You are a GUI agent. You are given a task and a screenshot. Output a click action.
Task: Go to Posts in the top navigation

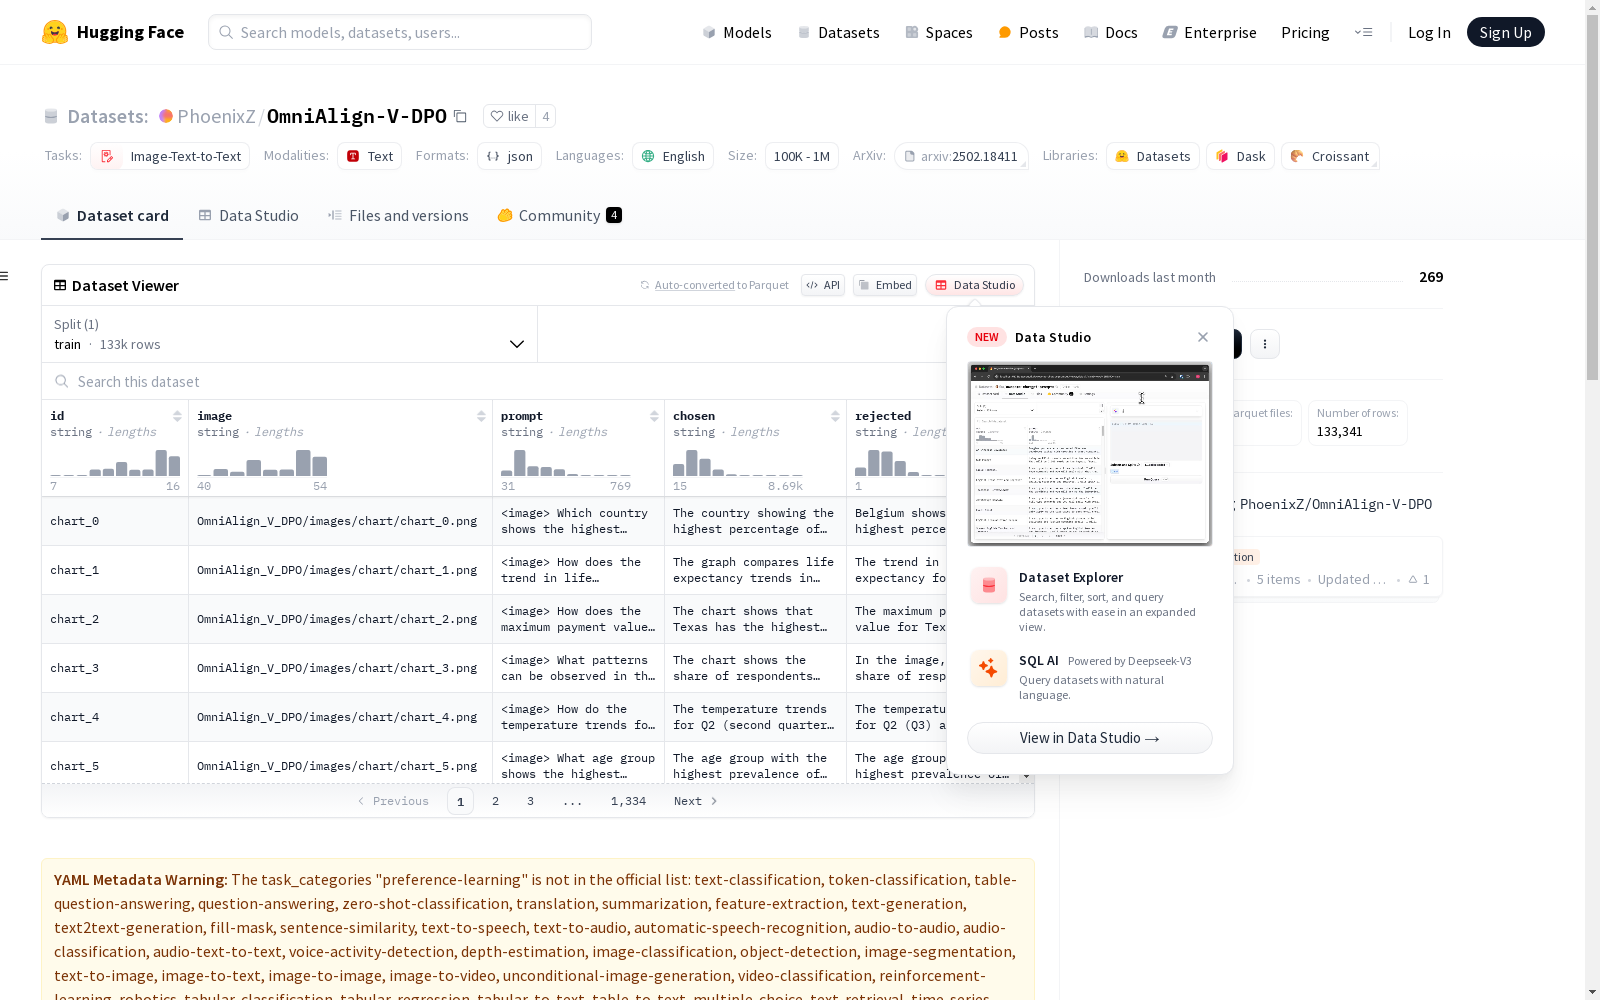(1028, 32)
